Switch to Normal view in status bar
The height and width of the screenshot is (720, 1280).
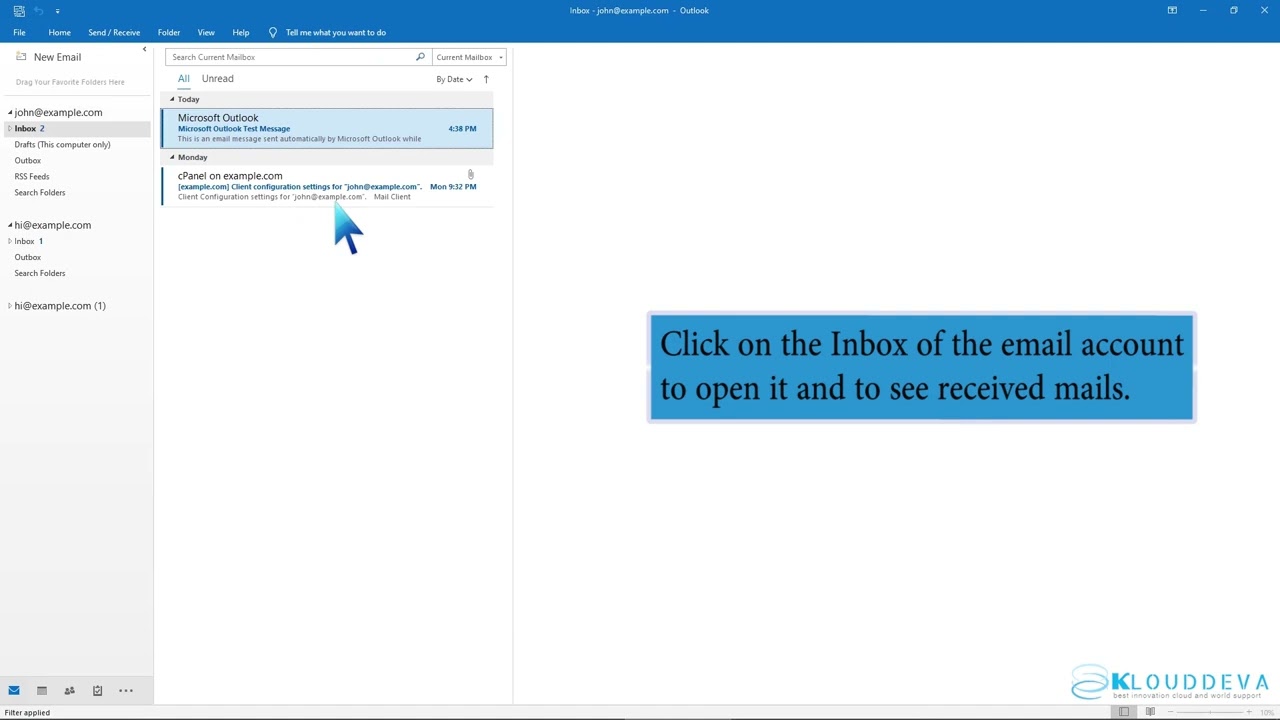click(x=1124, y=712)
